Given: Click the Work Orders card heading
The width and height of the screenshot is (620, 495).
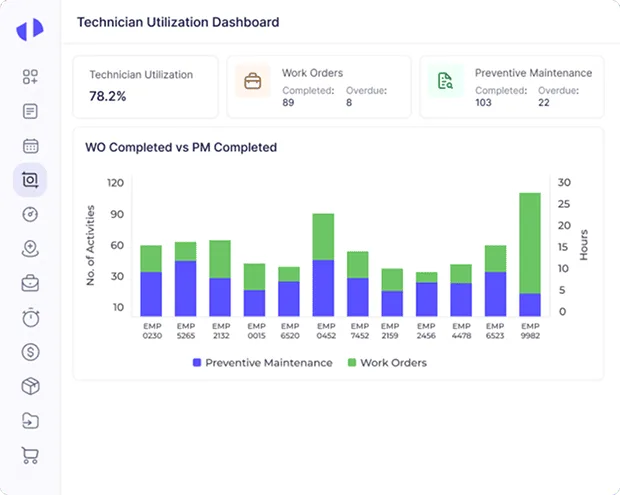Looking at the screenshot, I should pos(312,73).
